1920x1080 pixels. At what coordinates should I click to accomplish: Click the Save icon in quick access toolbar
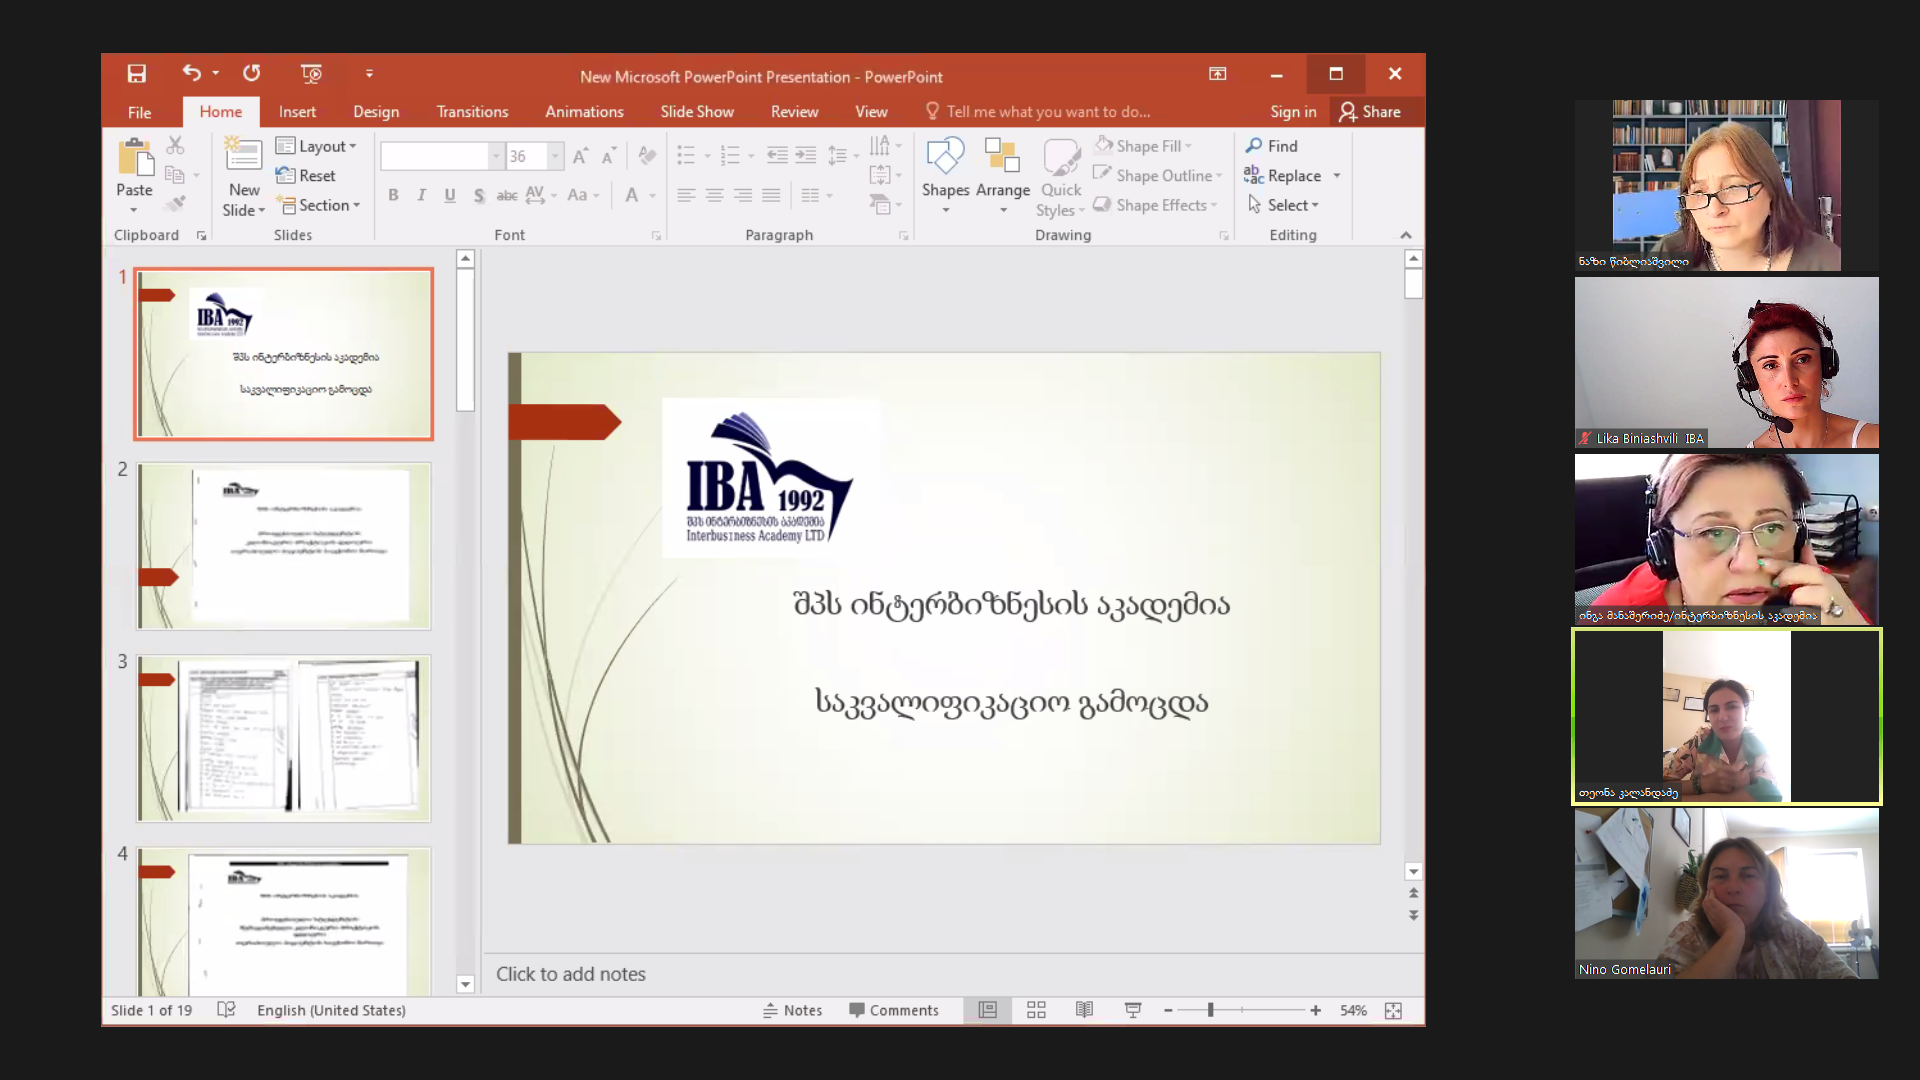(x=137, y=74)
